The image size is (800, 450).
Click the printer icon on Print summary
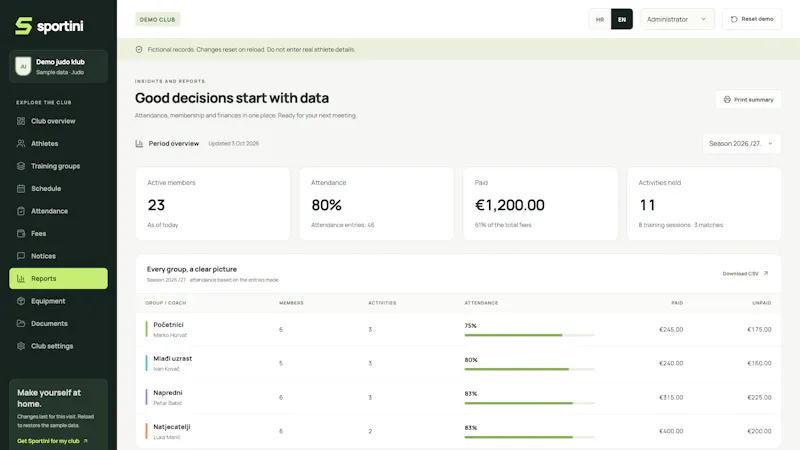(x=727, y=99)
